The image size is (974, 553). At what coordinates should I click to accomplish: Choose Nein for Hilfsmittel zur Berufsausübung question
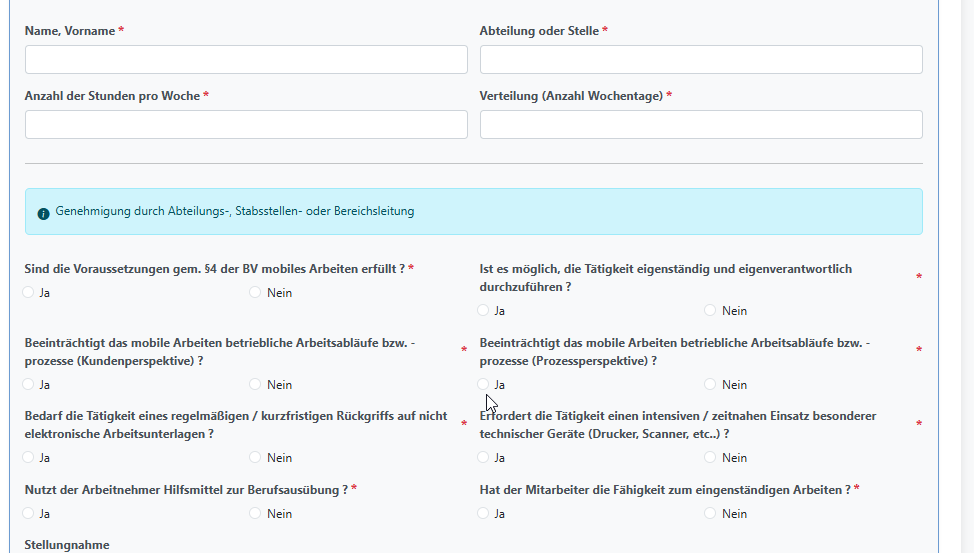click(255, 513)
